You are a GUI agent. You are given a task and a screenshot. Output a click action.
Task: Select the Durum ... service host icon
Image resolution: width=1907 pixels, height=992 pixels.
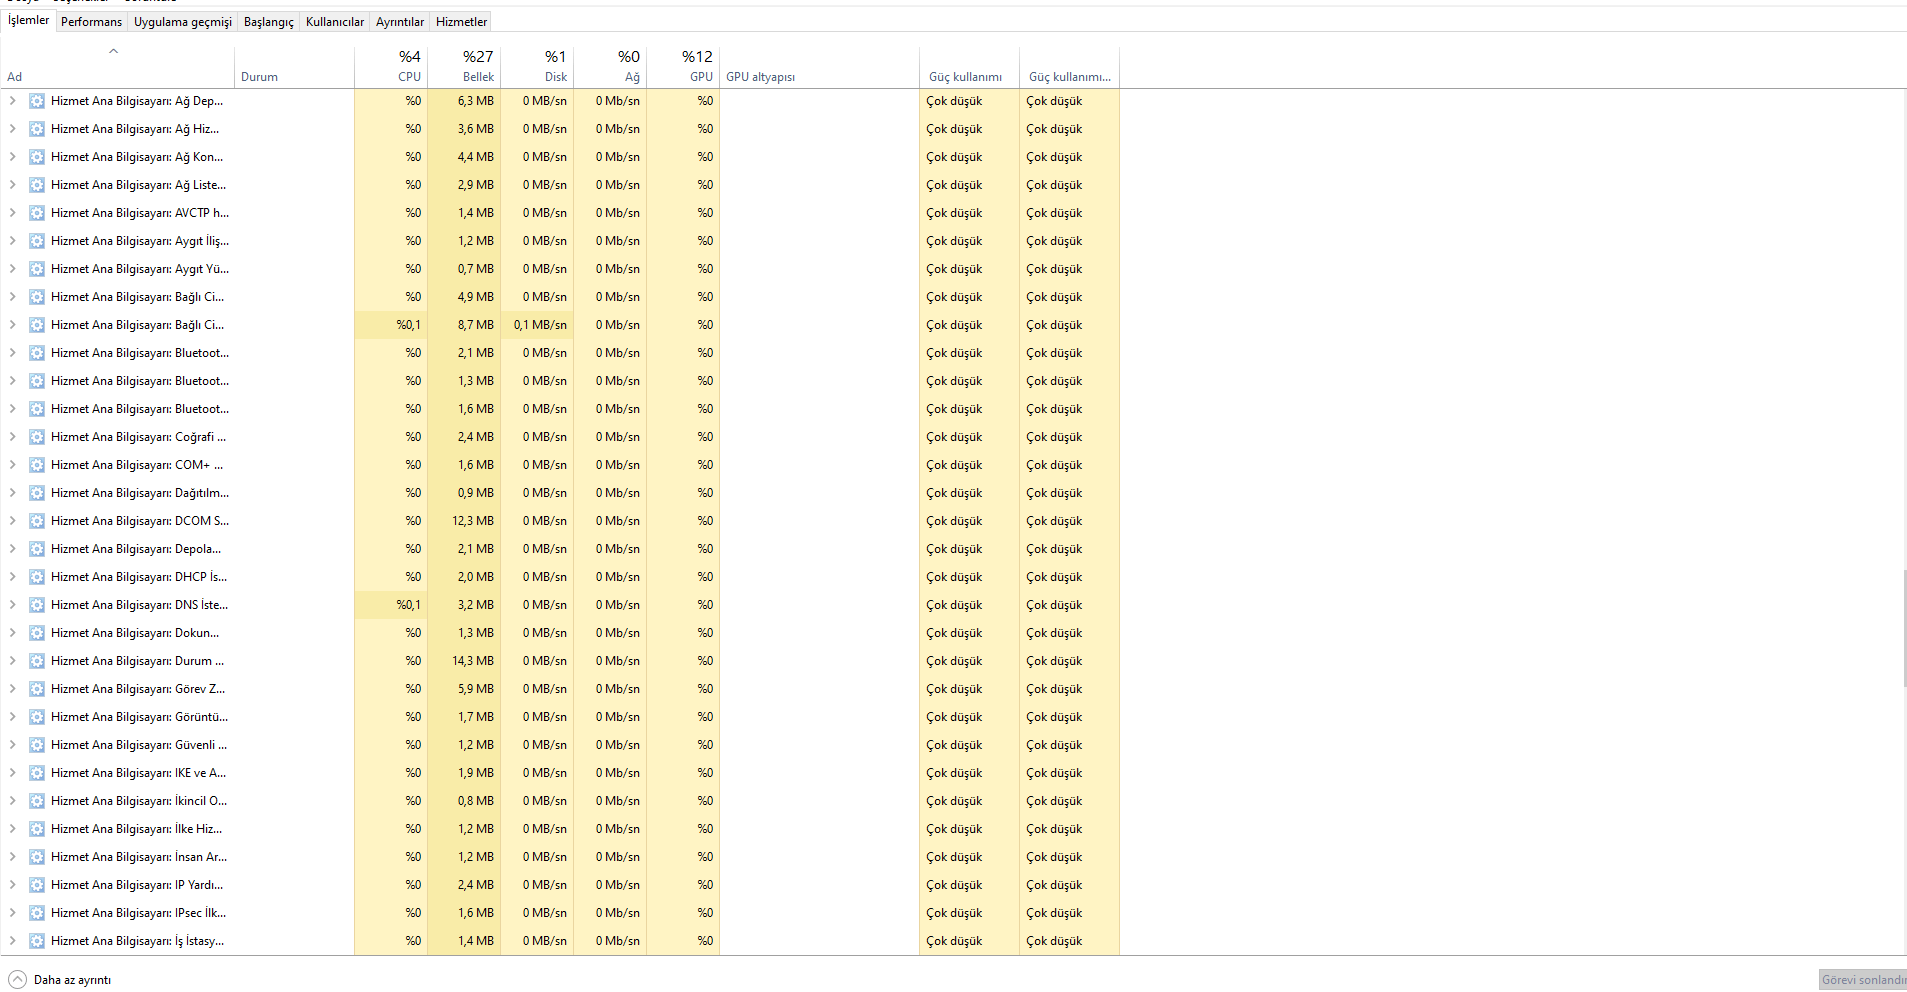pos(37,661)
